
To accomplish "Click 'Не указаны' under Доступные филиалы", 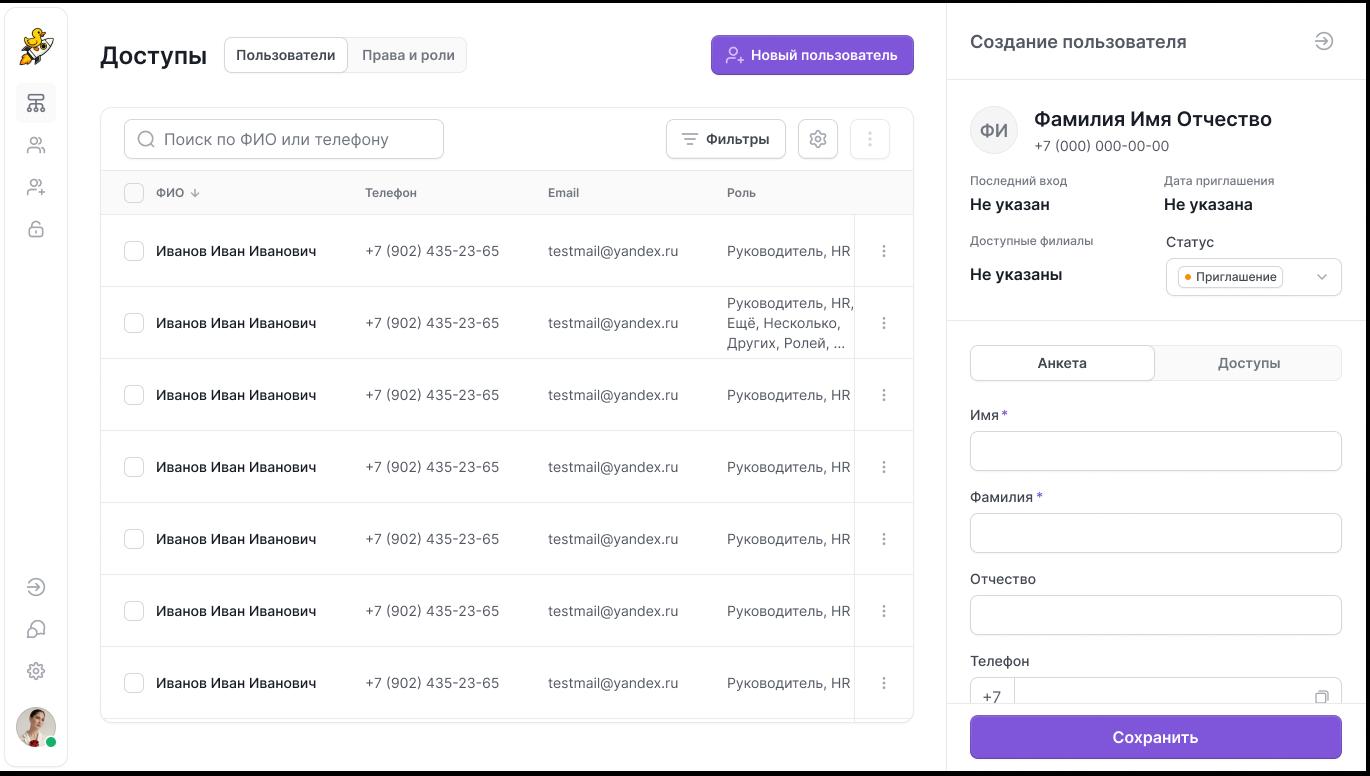I will [1016, 275].
